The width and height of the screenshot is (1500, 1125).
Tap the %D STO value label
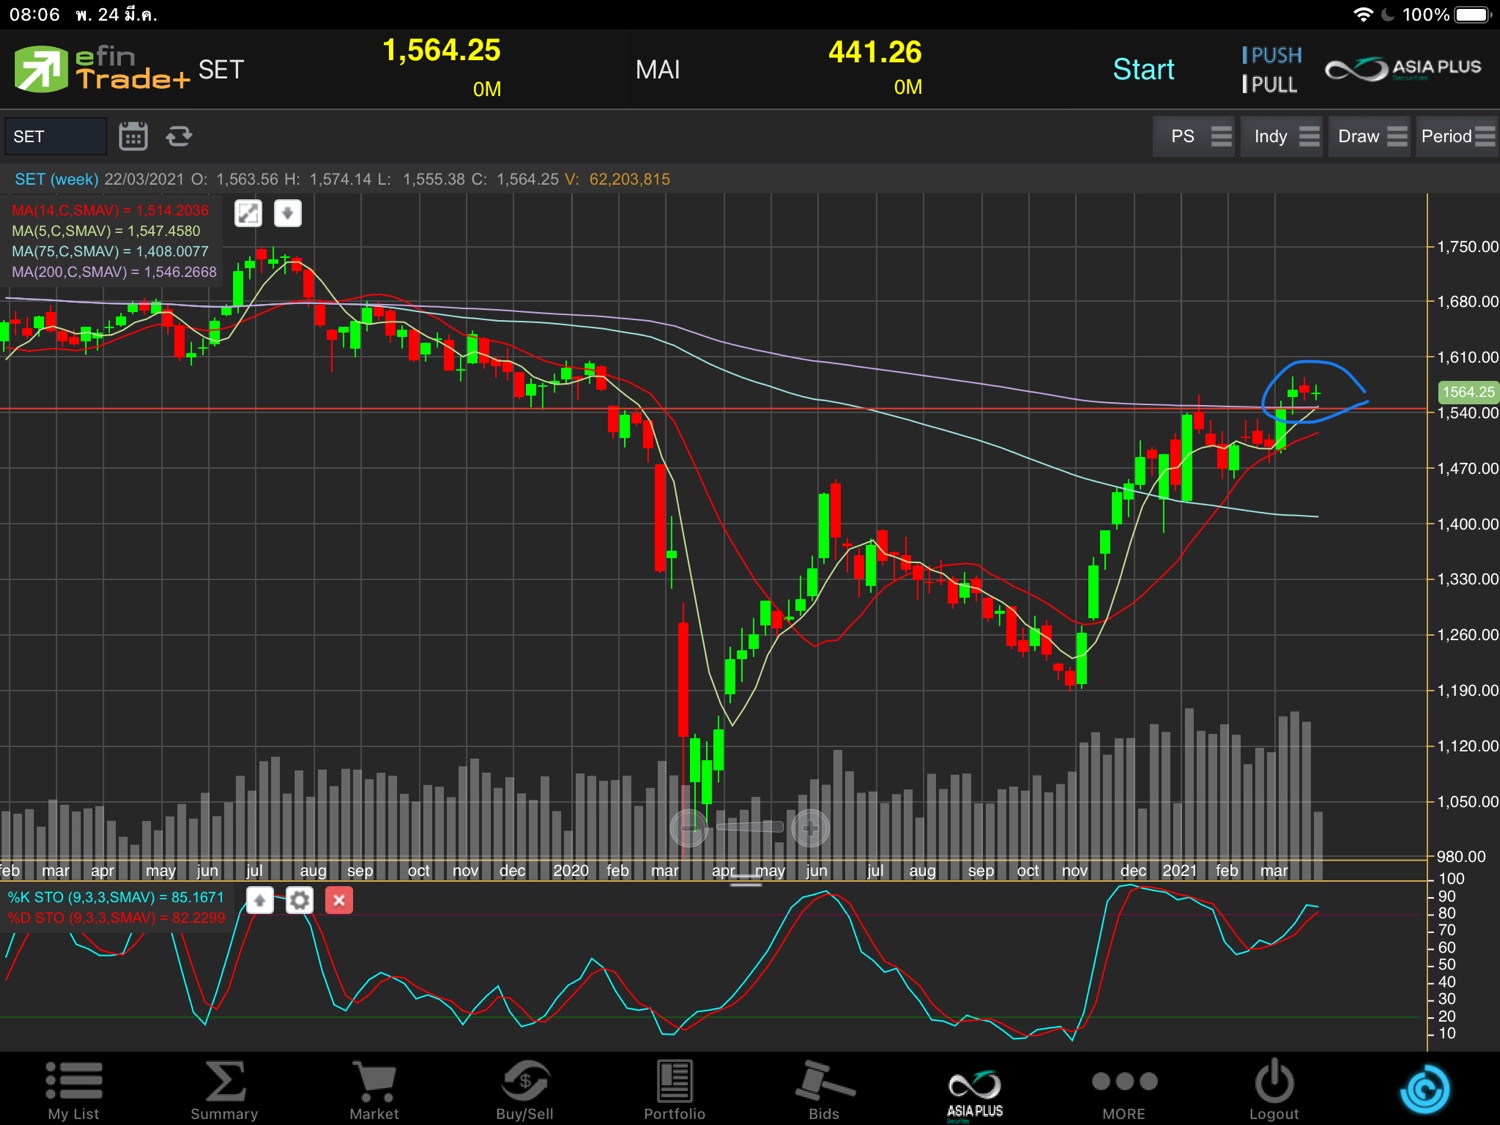[116, 918]
